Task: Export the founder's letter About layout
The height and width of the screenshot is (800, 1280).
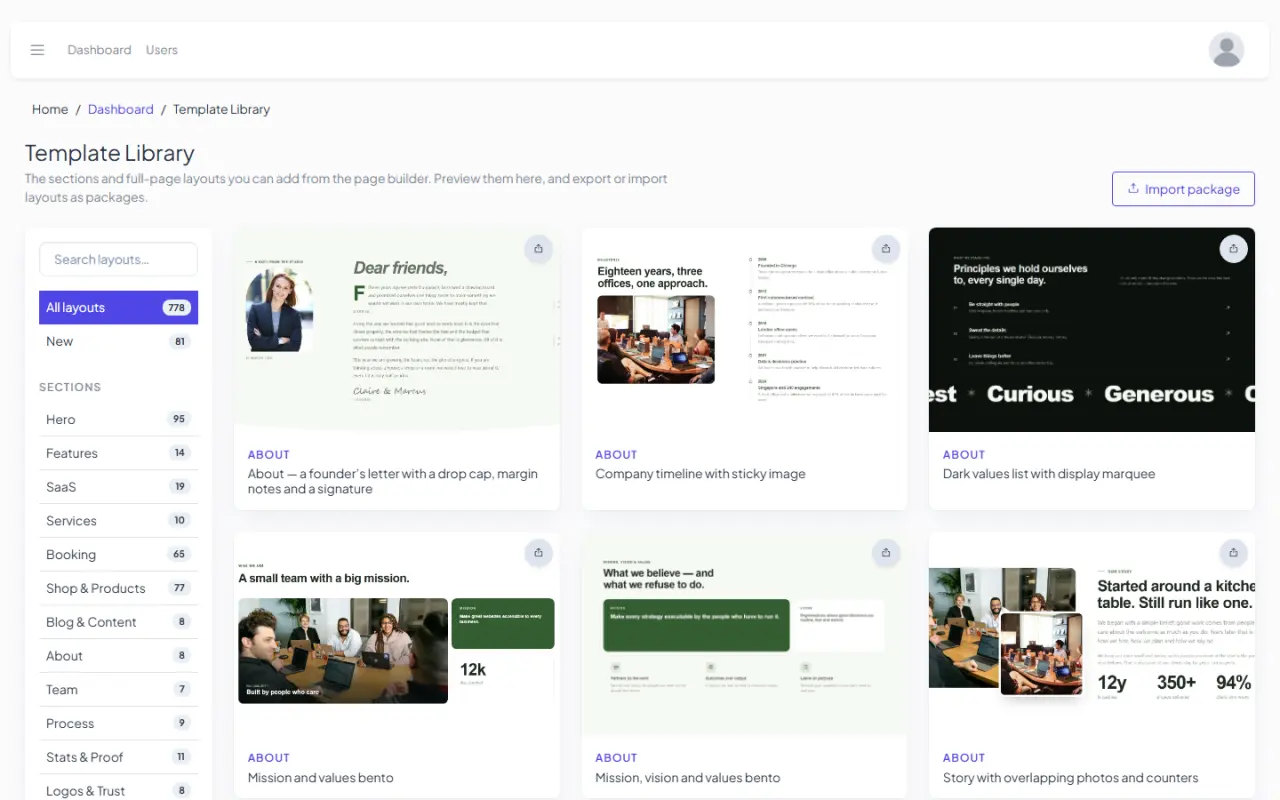Action: [x=538, y=249]
